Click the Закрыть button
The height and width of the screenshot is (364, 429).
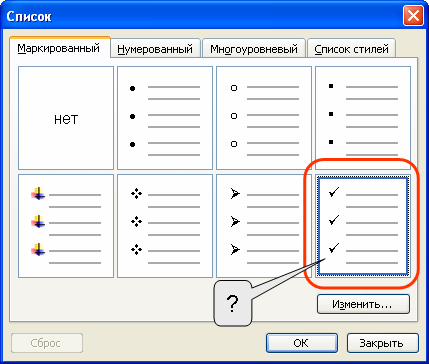pos(383,343)
